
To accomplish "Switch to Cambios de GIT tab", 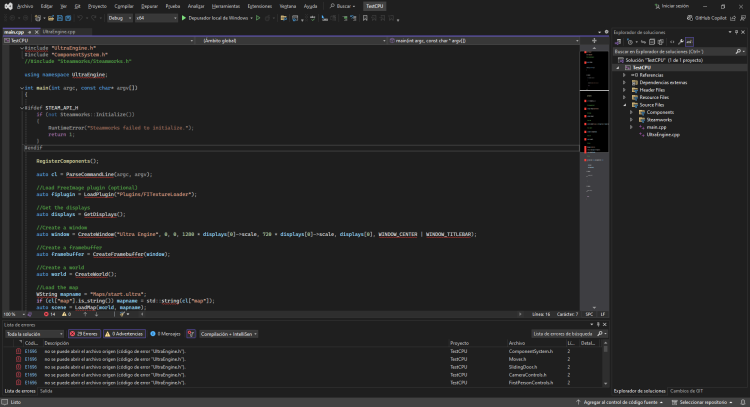I will pyautogui.click(x=686, y=391).
